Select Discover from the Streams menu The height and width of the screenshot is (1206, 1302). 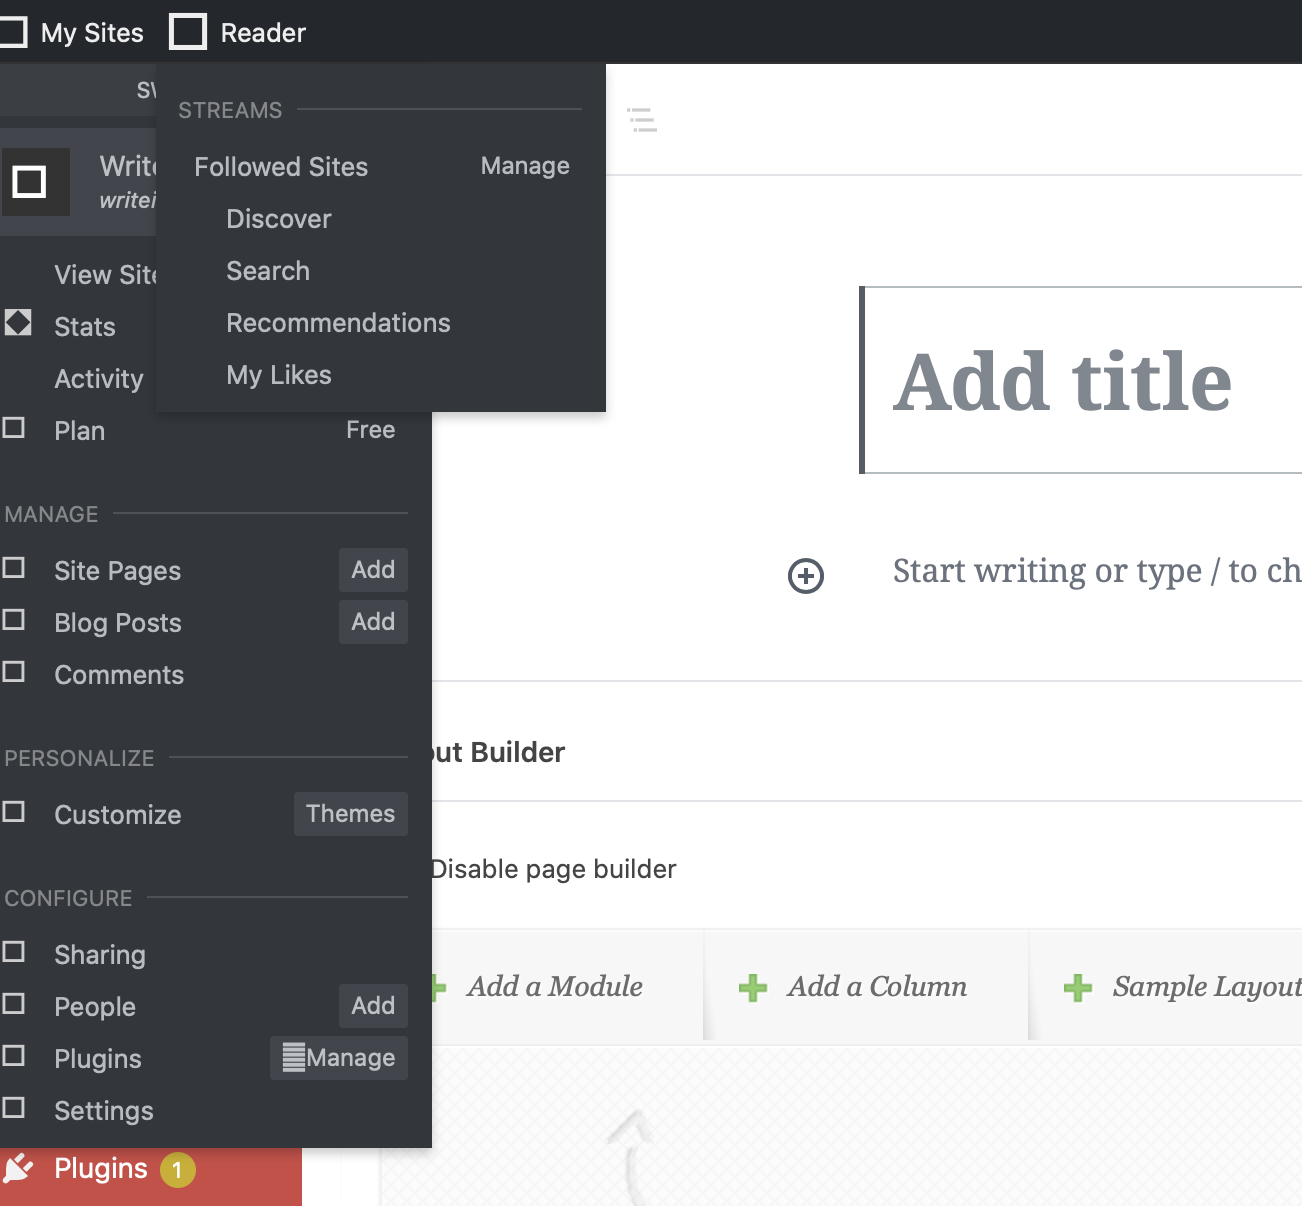[x=278, y=219]
